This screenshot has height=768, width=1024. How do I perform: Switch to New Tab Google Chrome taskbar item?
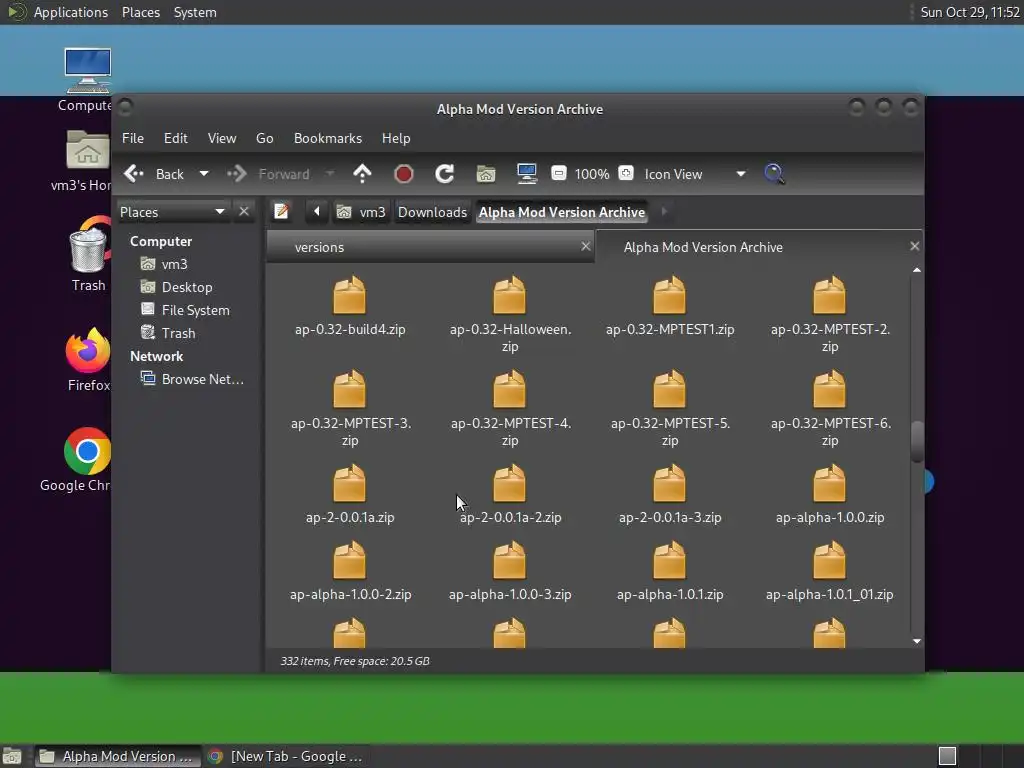pyautogui.click(x=285, y=756)
